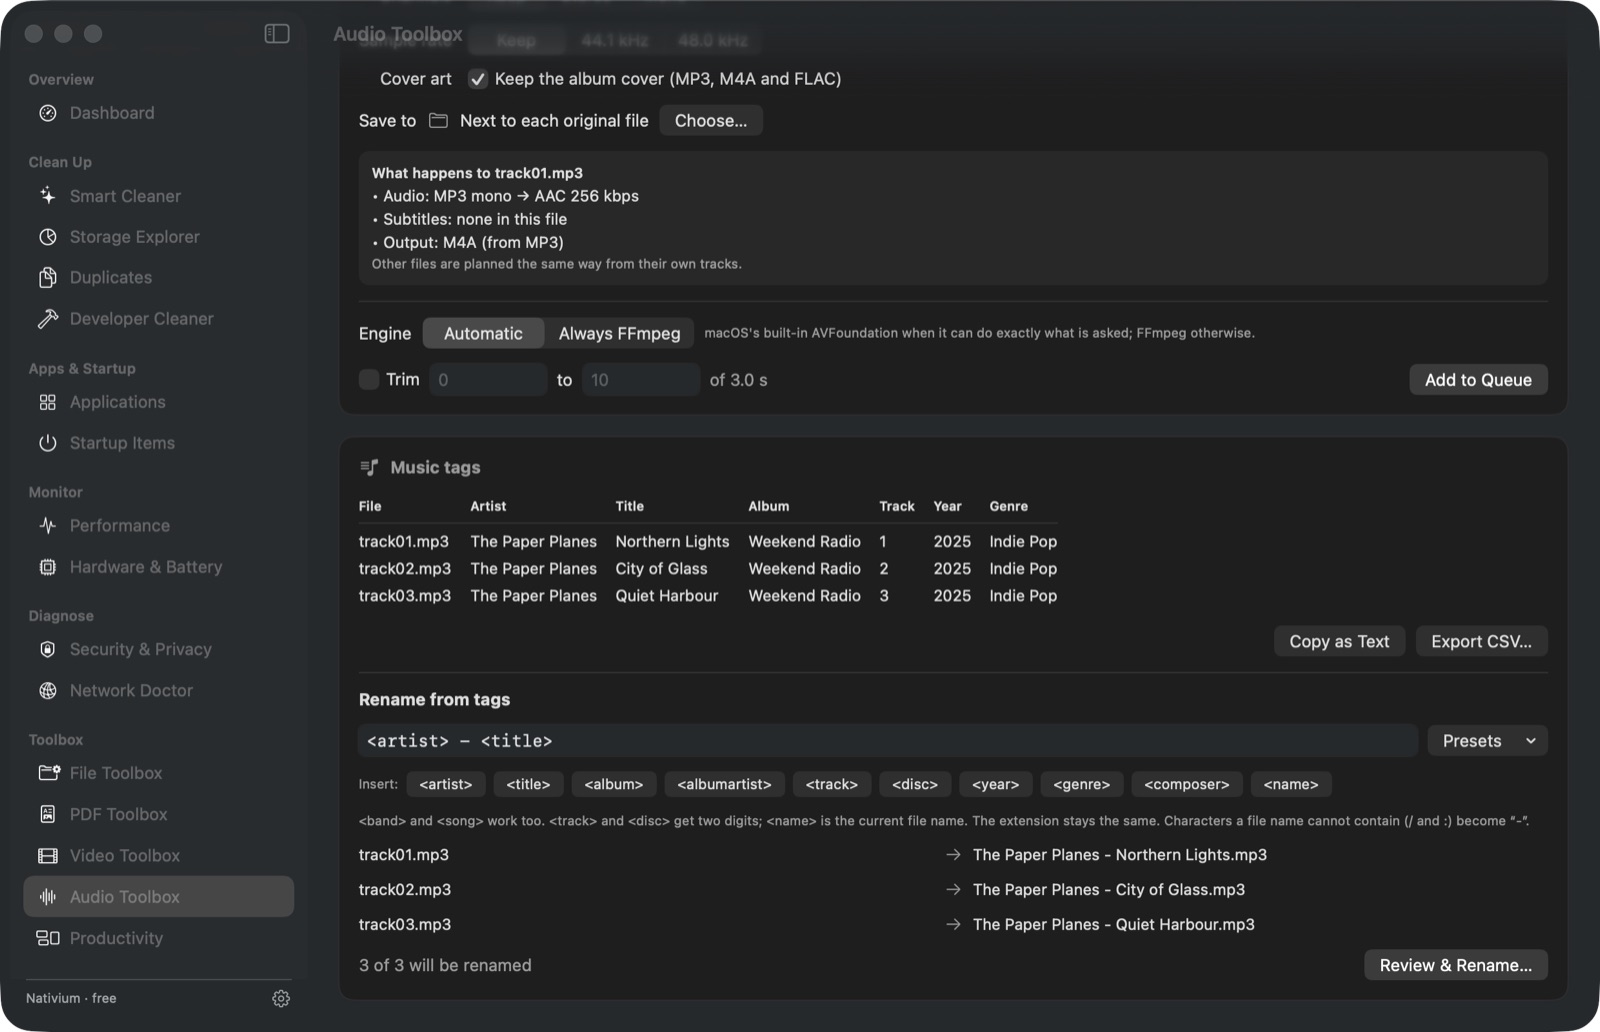The width and height of the screenshot is (1600, 1032).
Task: Select the City of Glass title cell
Action: 661,569
